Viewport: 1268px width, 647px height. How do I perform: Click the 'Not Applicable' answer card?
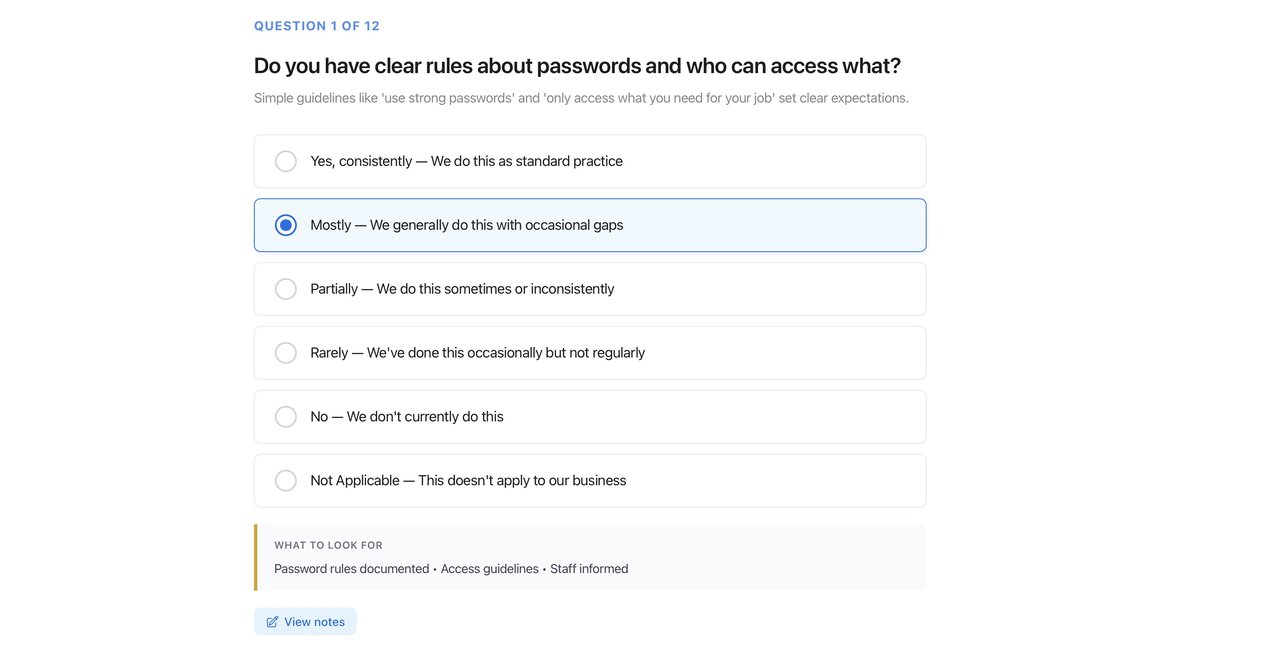(590, 480)
